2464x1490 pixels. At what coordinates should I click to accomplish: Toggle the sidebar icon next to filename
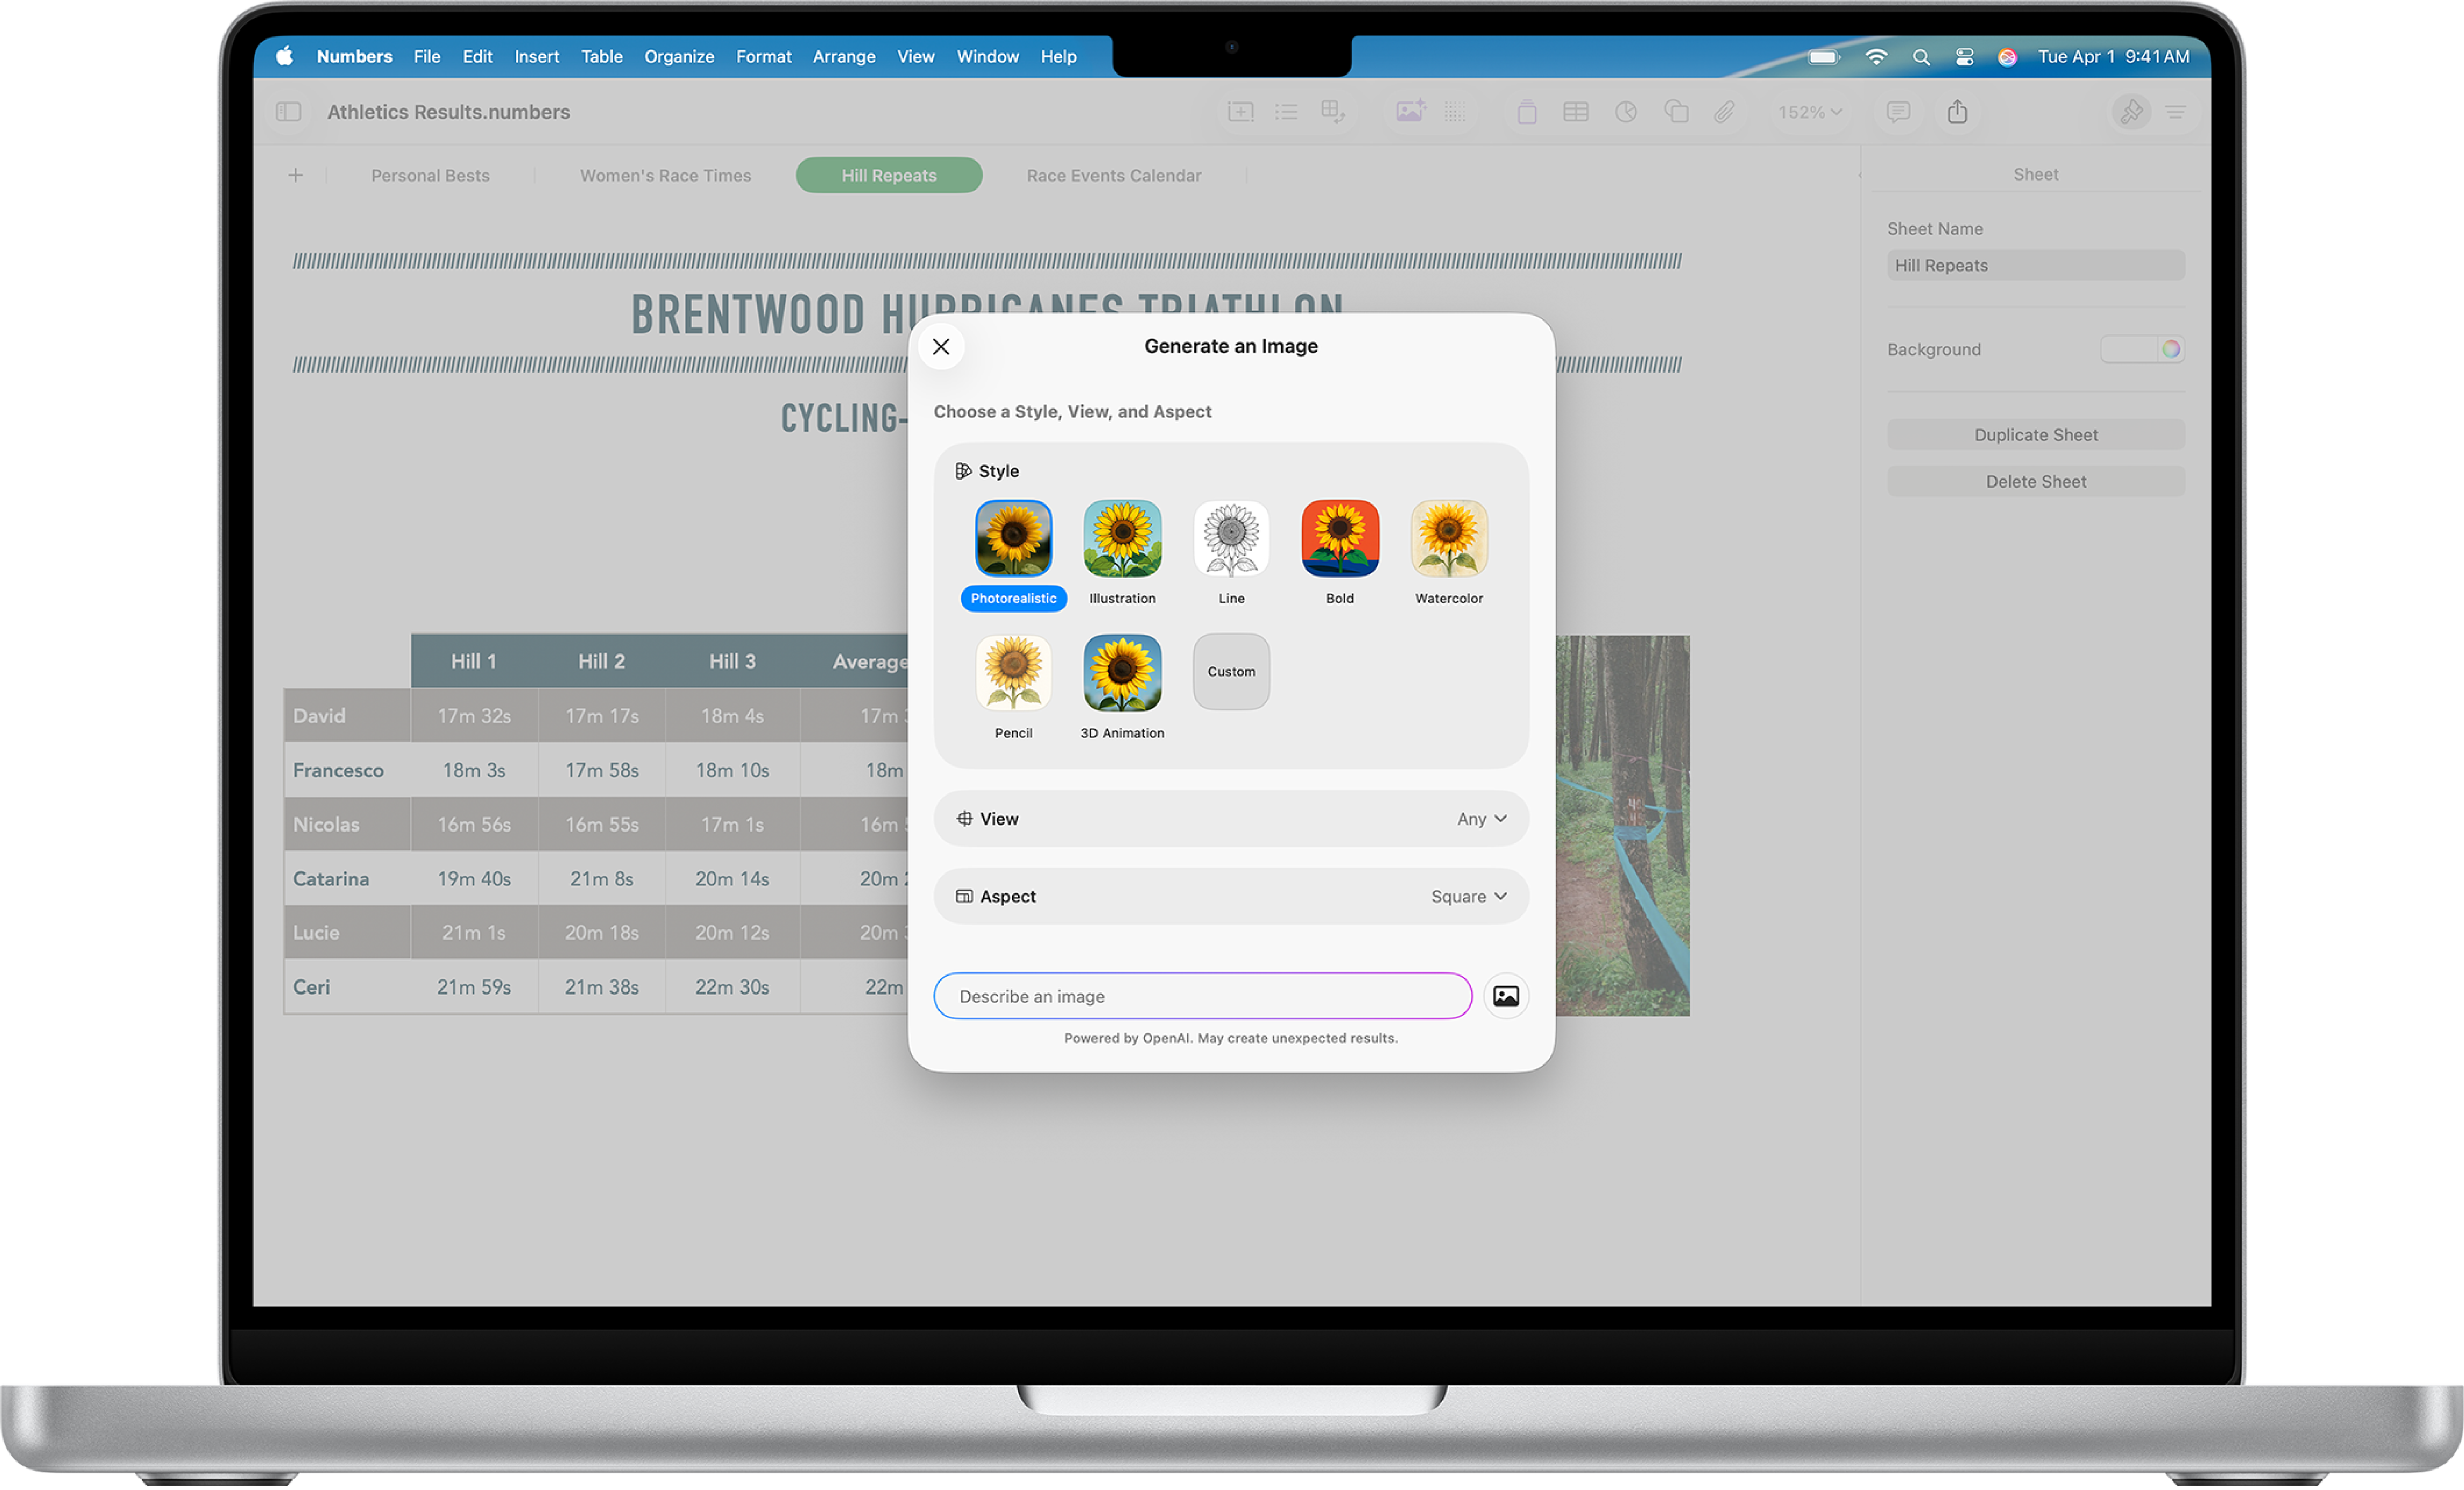click(288, 112)
